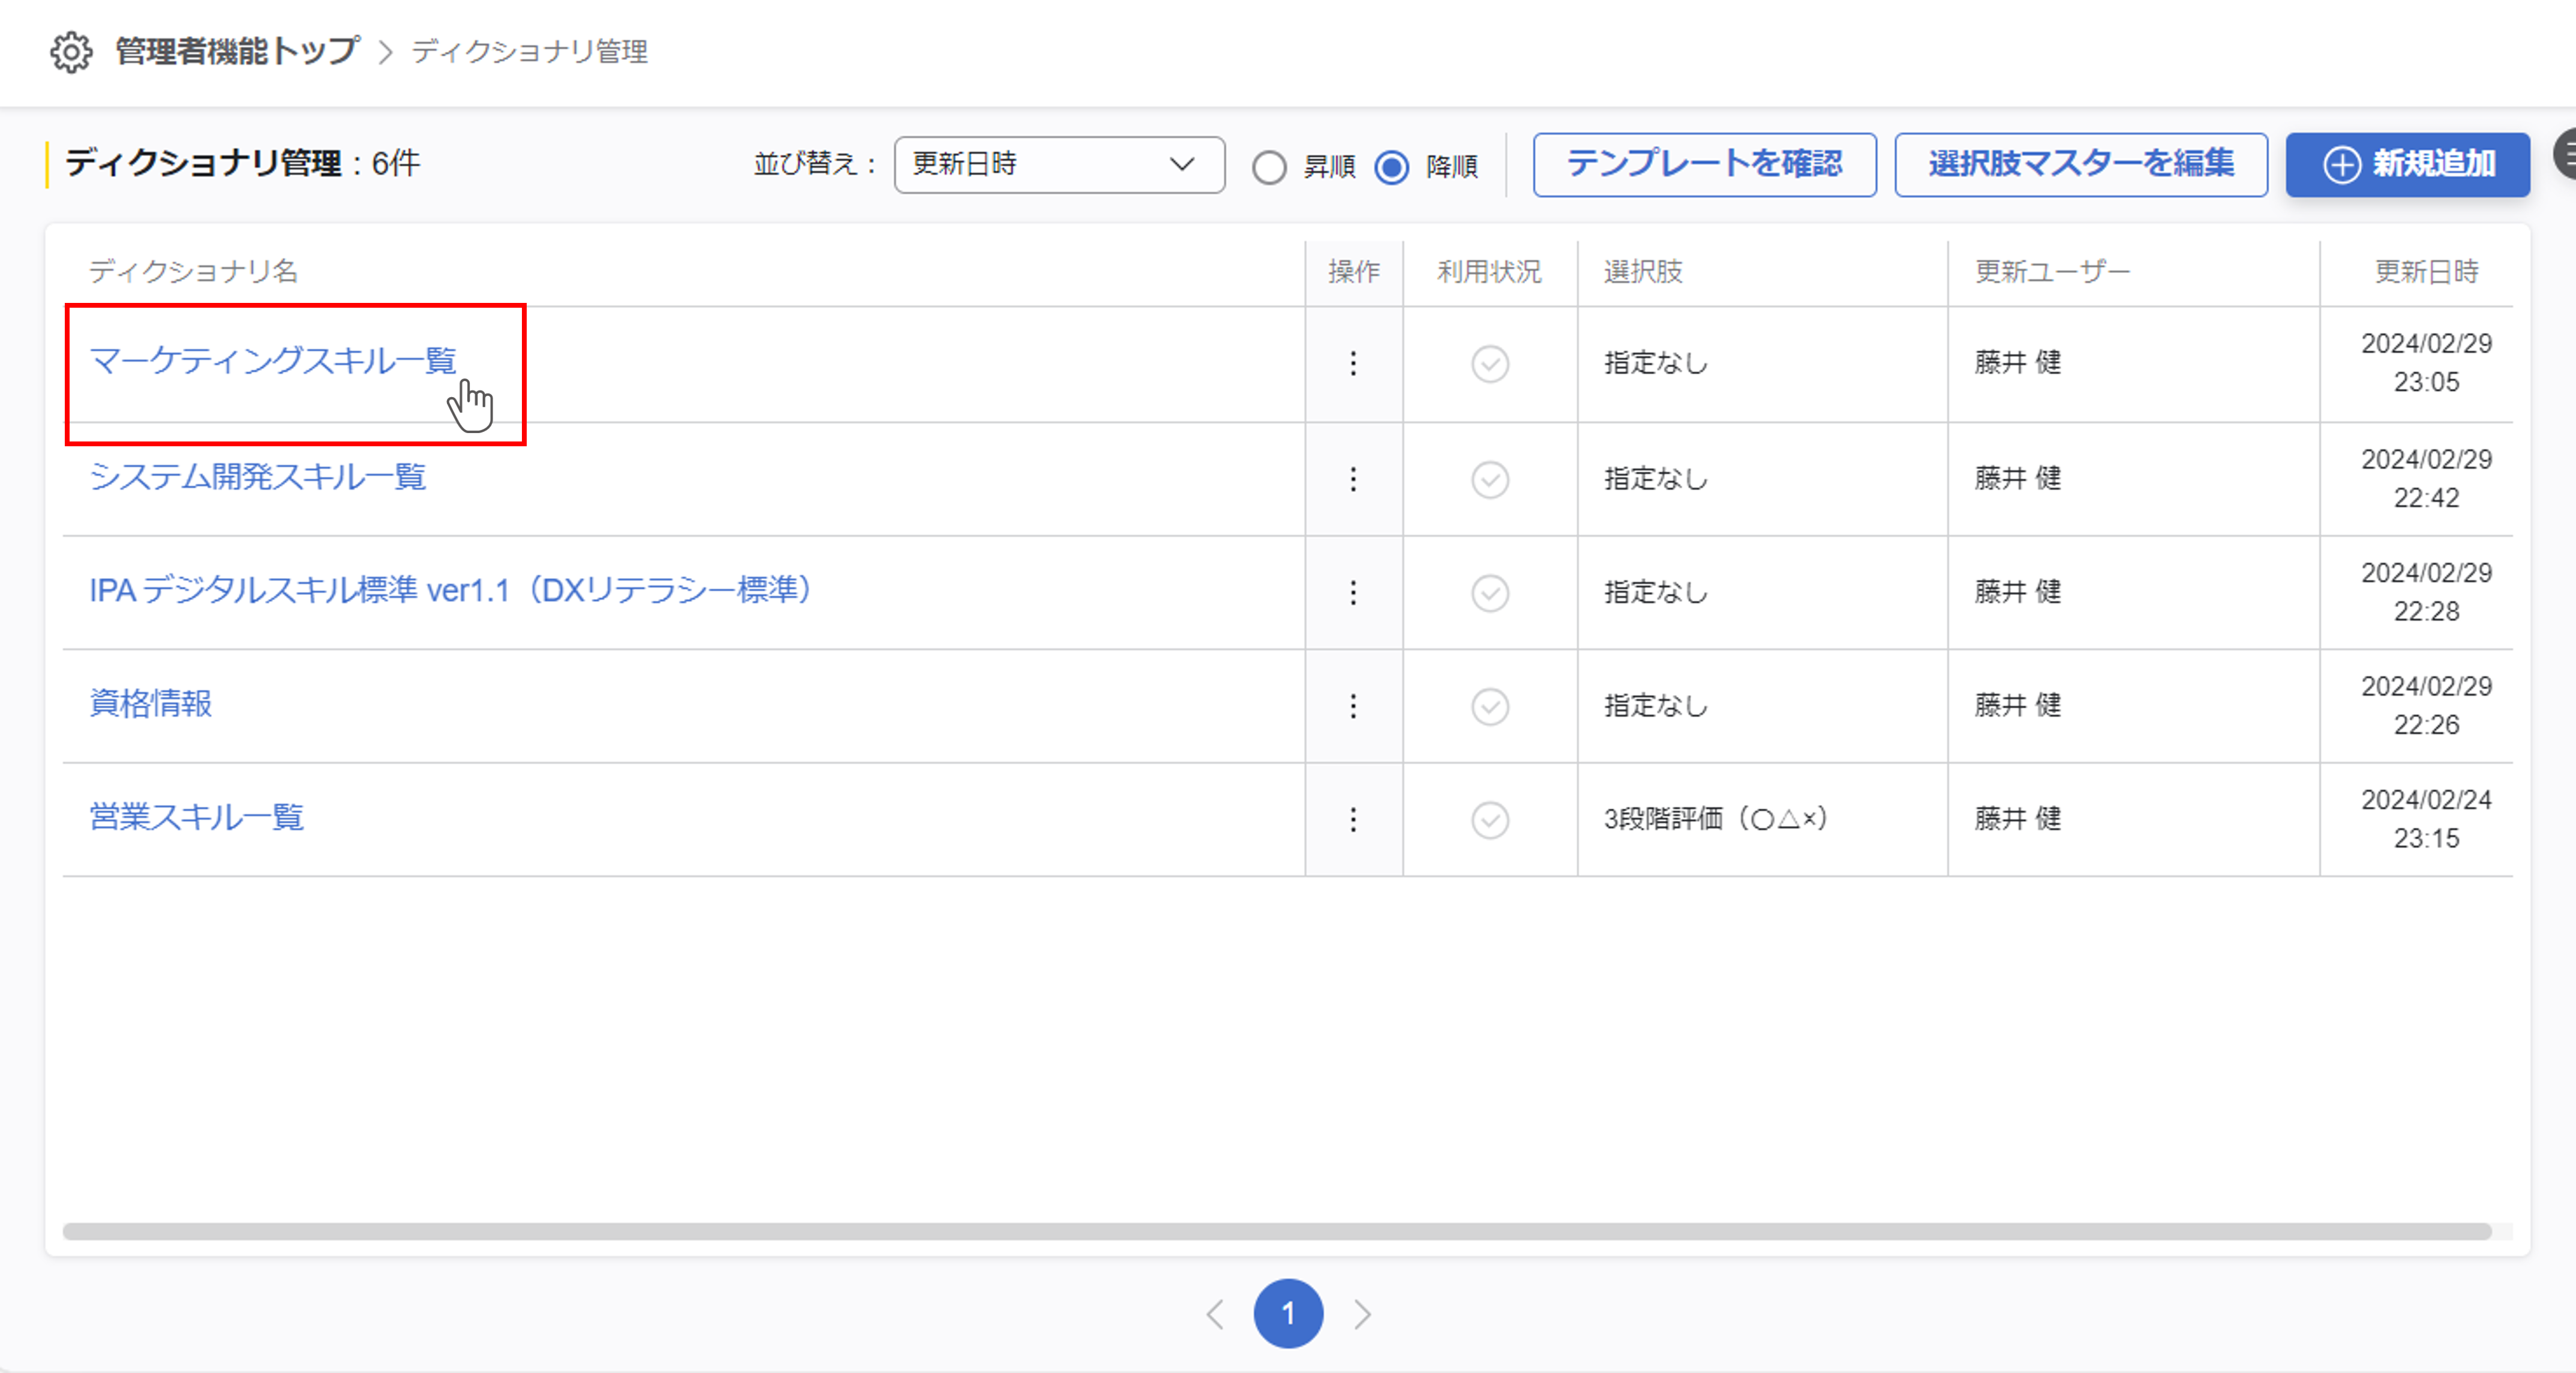The image size is (2576, 1373).
Task: Select the 降順 descending radio button
Action: pos(1391,167)
